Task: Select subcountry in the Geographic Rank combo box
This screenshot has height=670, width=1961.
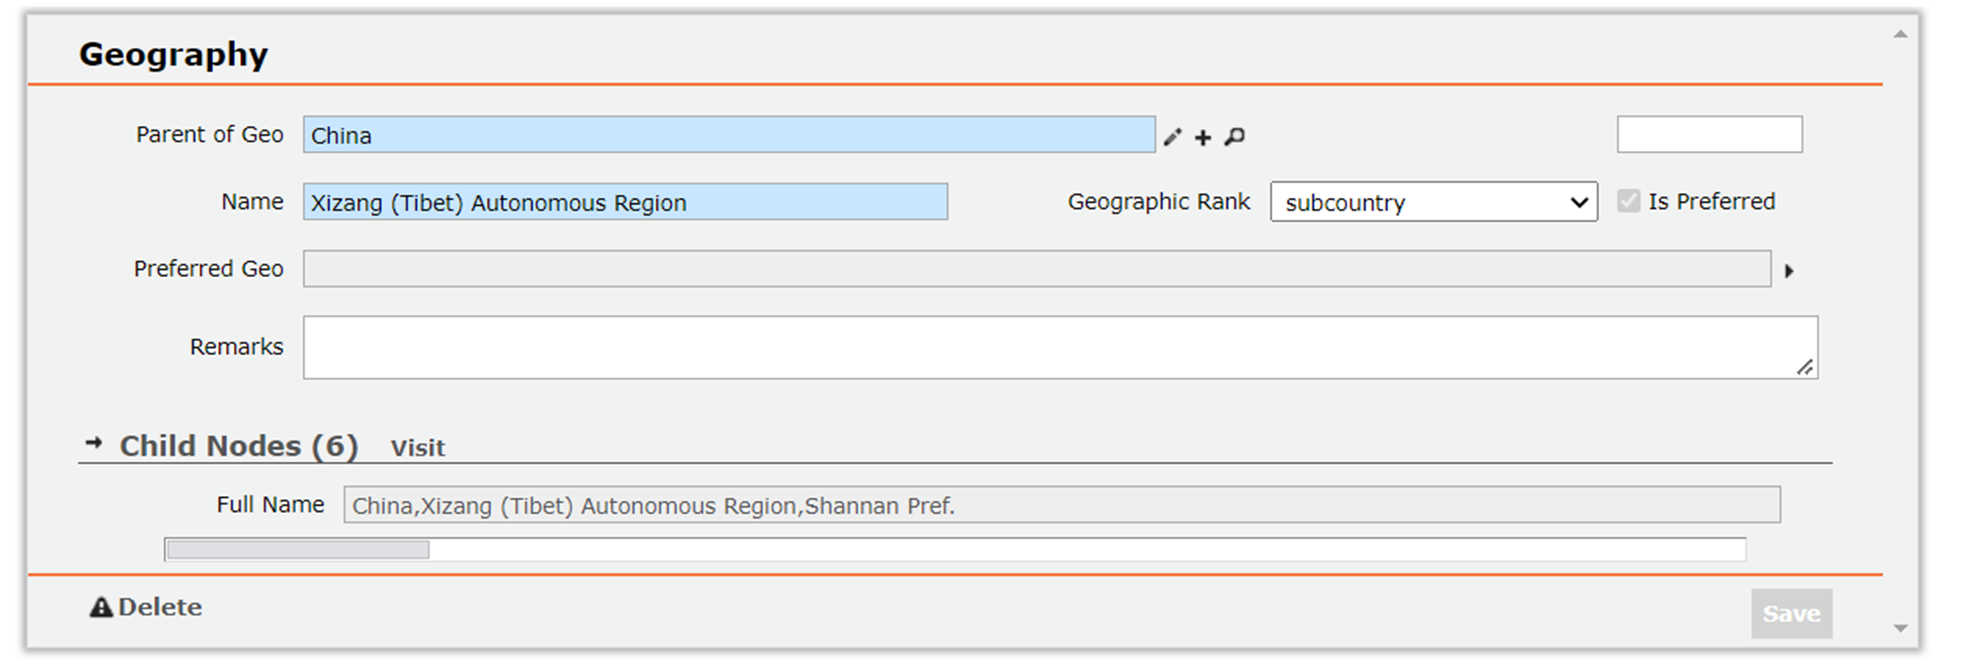Action: [1435, 202]
